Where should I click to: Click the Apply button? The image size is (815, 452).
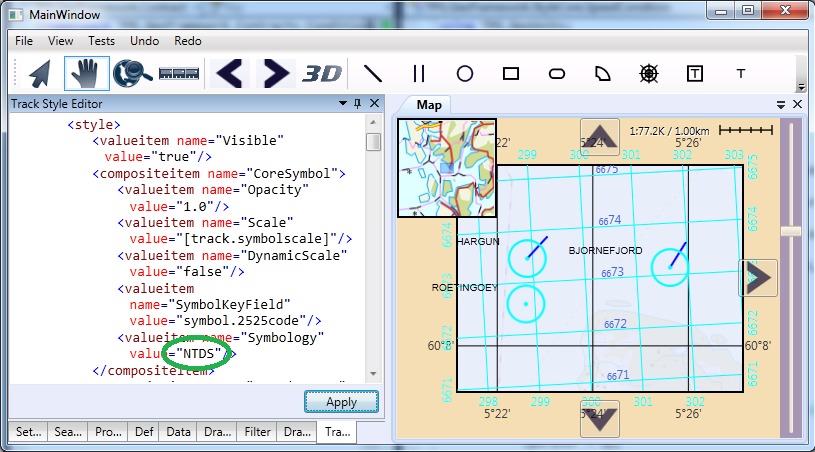tap(341, 402)
